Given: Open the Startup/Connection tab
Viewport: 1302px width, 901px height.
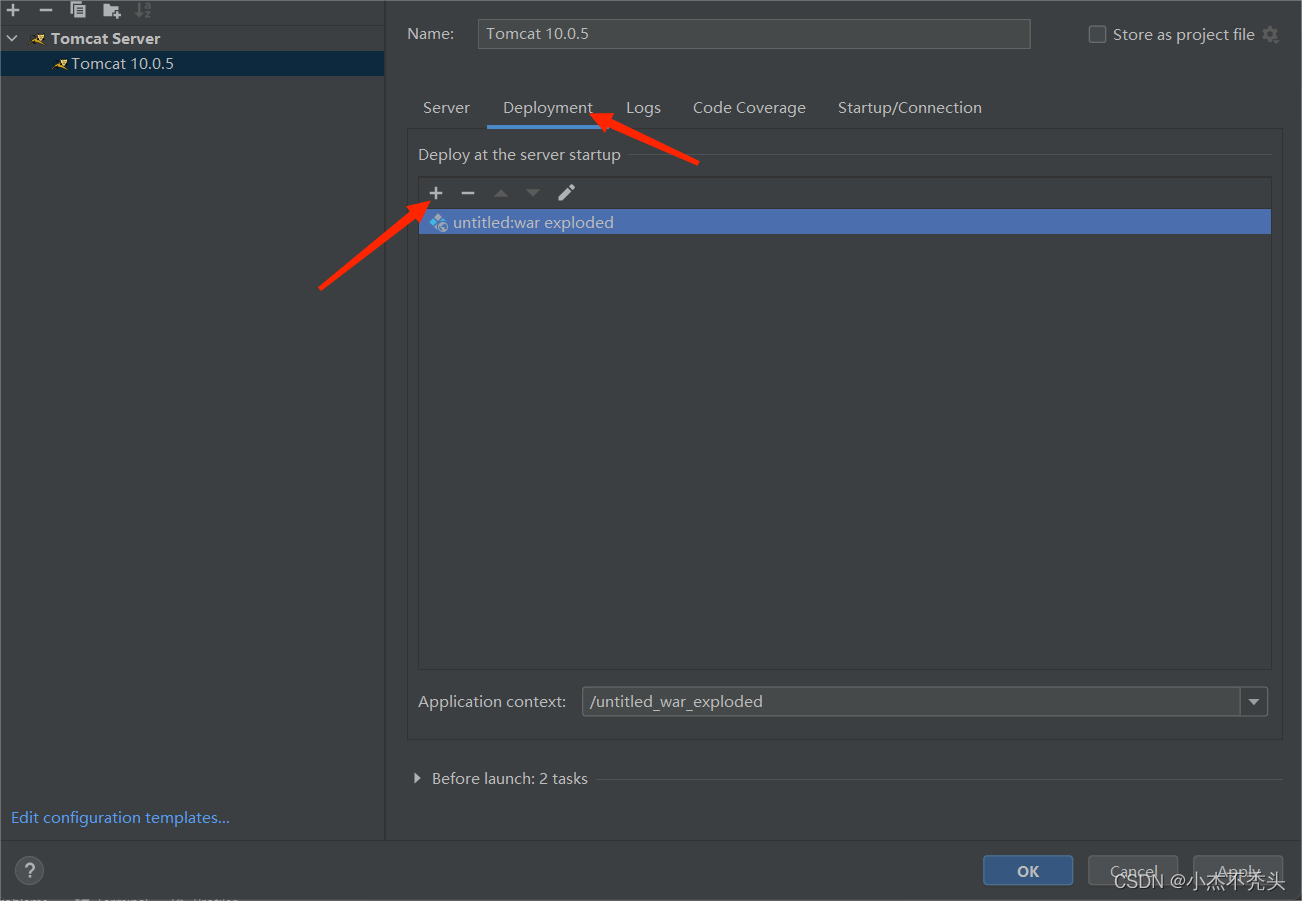Looking at the screenshot, I should 909,108.
